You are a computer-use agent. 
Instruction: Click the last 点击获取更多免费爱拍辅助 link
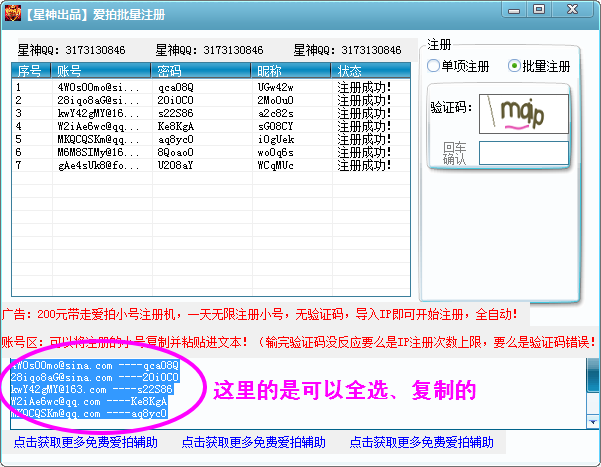[x=421, y=442]
